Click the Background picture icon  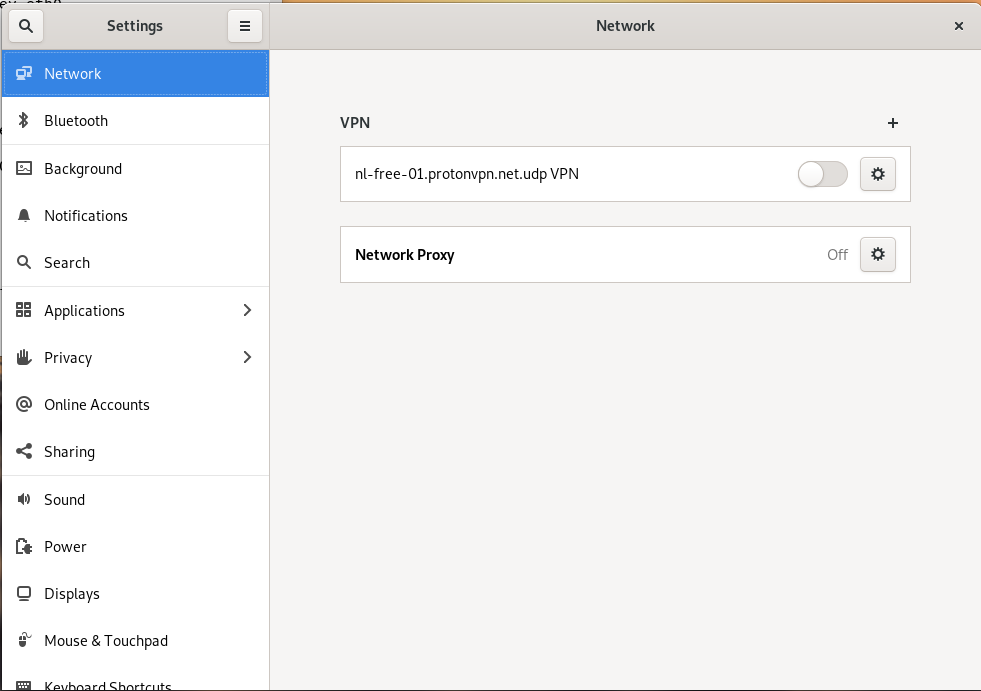click(x=24, y=168)
